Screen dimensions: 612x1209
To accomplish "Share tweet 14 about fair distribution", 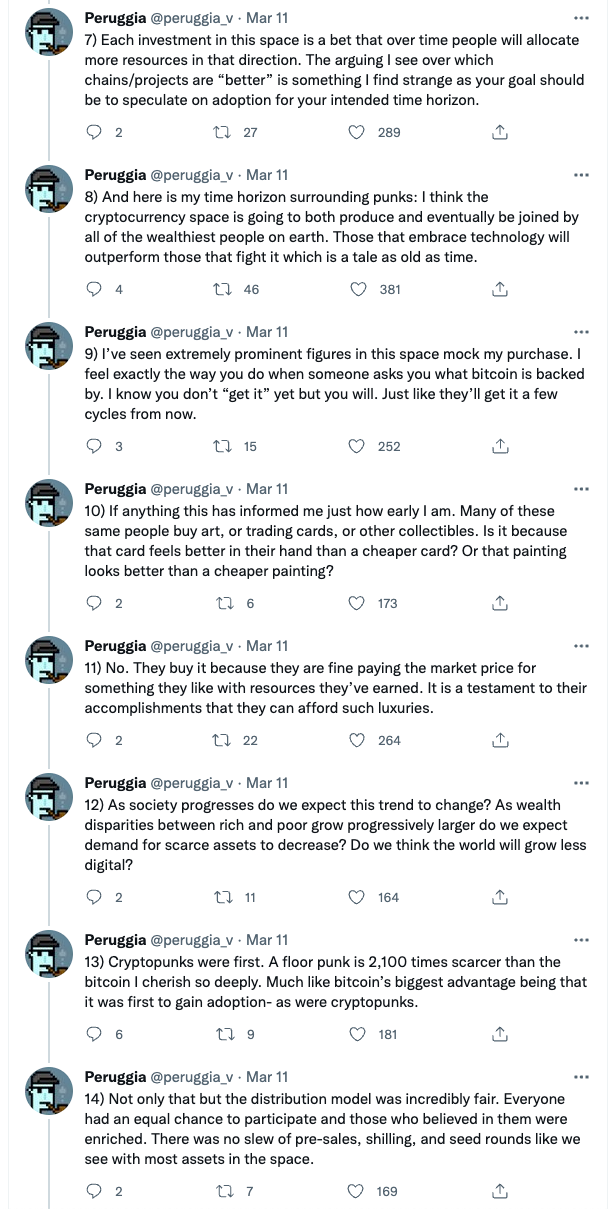I will click(x=501, y=1191).
